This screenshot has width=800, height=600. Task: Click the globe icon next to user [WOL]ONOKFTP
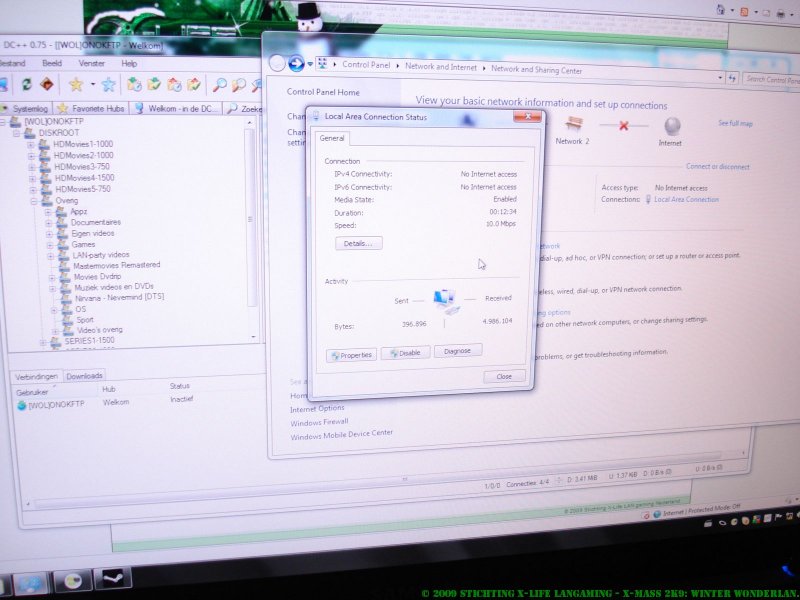[21, 406]
